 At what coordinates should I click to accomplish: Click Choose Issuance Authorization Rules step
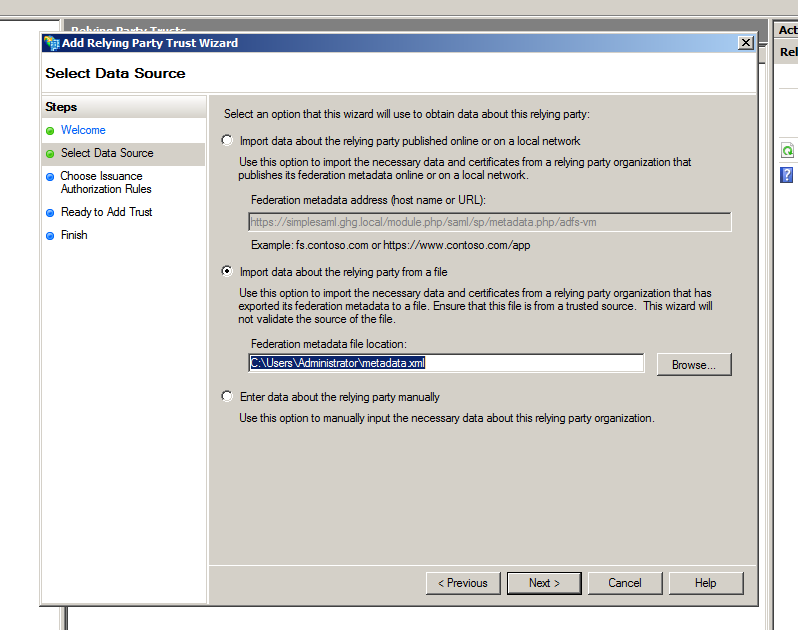click(x=106, y=182)
